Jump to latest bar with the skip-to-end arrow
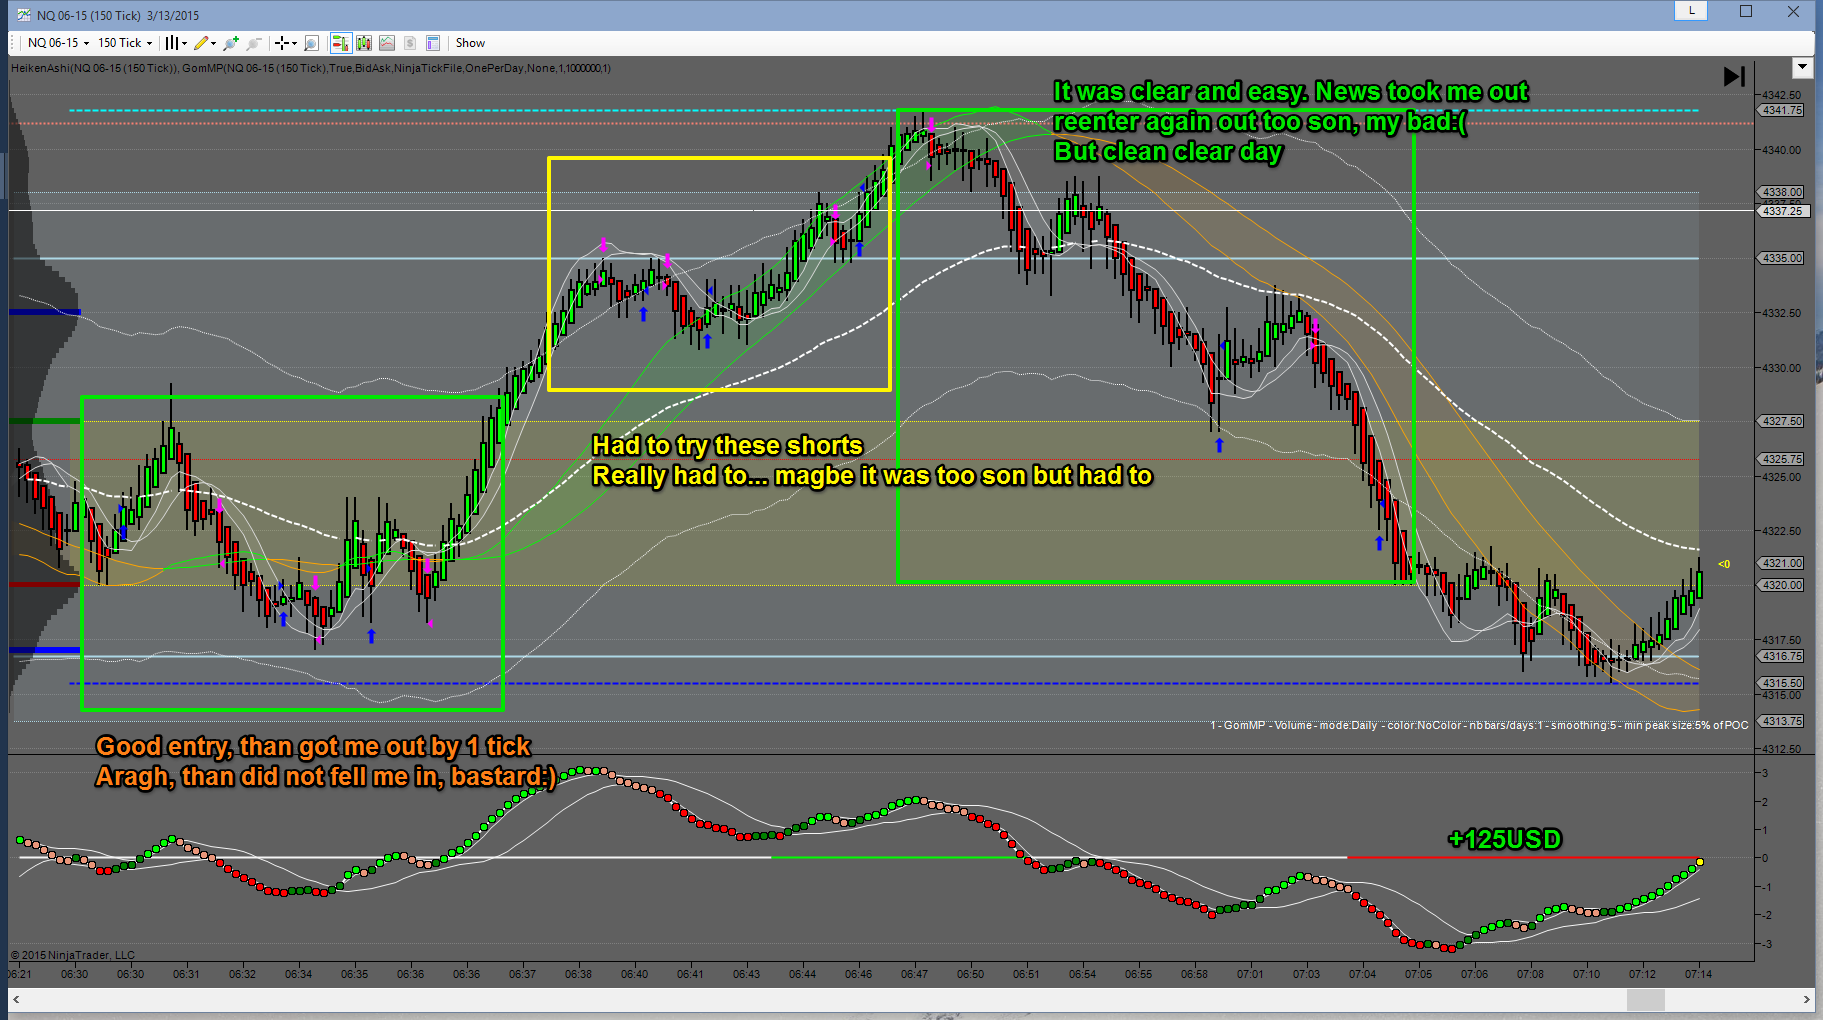The height and width of the screenshot is (1020, 1823). coord(1734,76)
